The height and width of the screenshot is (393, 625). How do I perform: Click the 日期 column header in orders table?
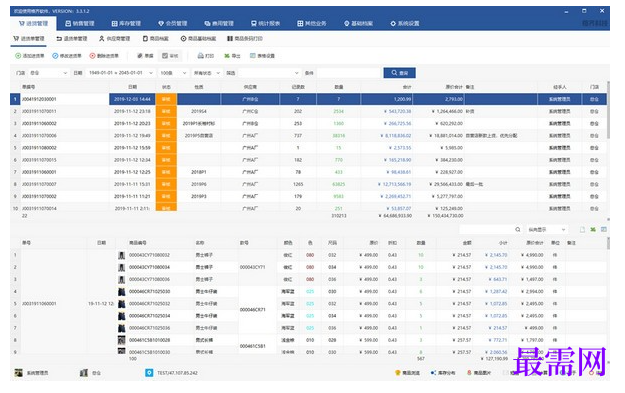pyautogui.click(x=132, y=87)
